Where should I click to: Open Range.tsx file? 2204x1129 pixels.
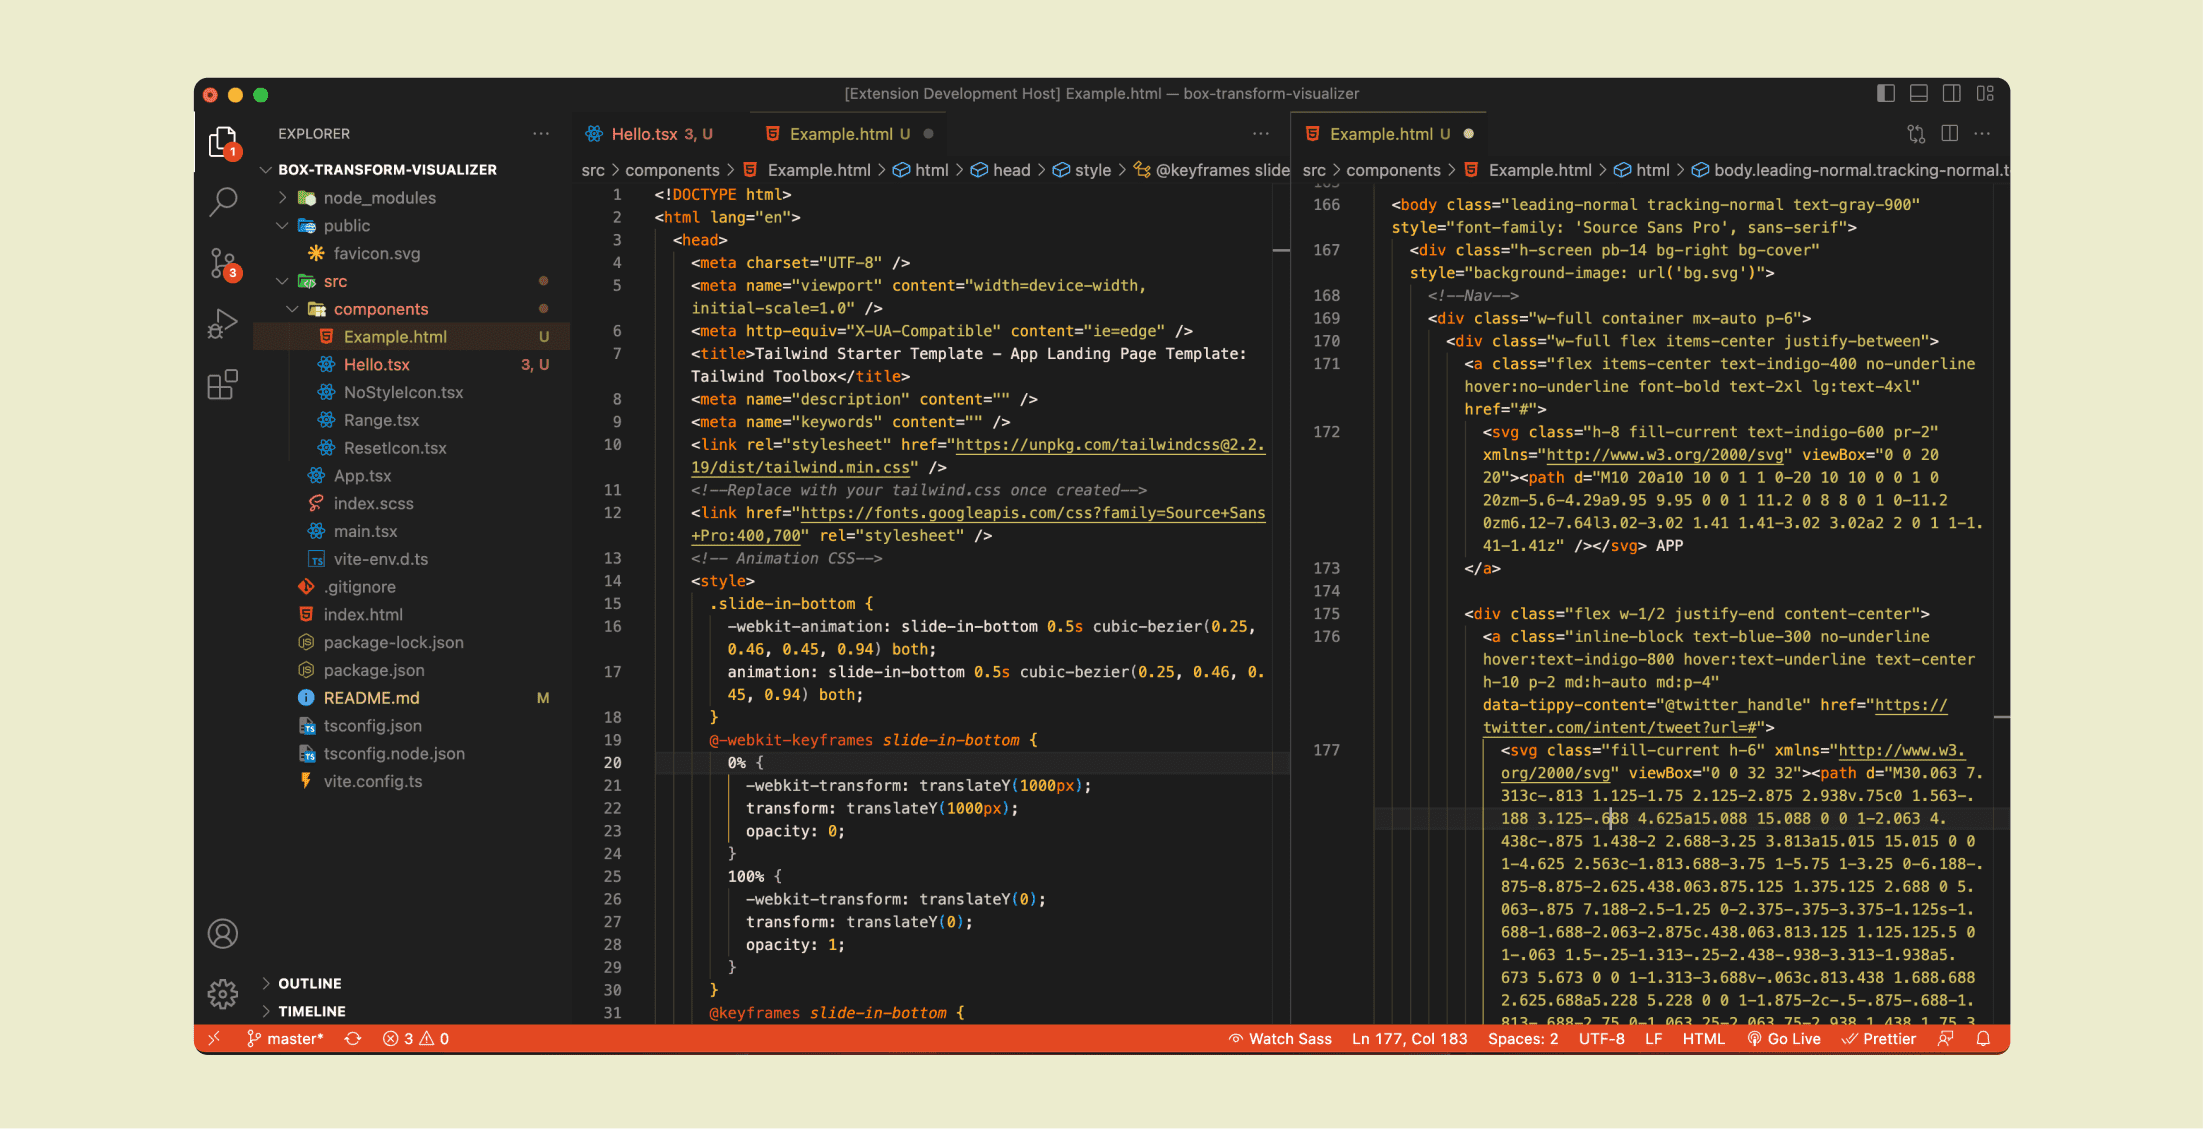click(x=381, y=421)
